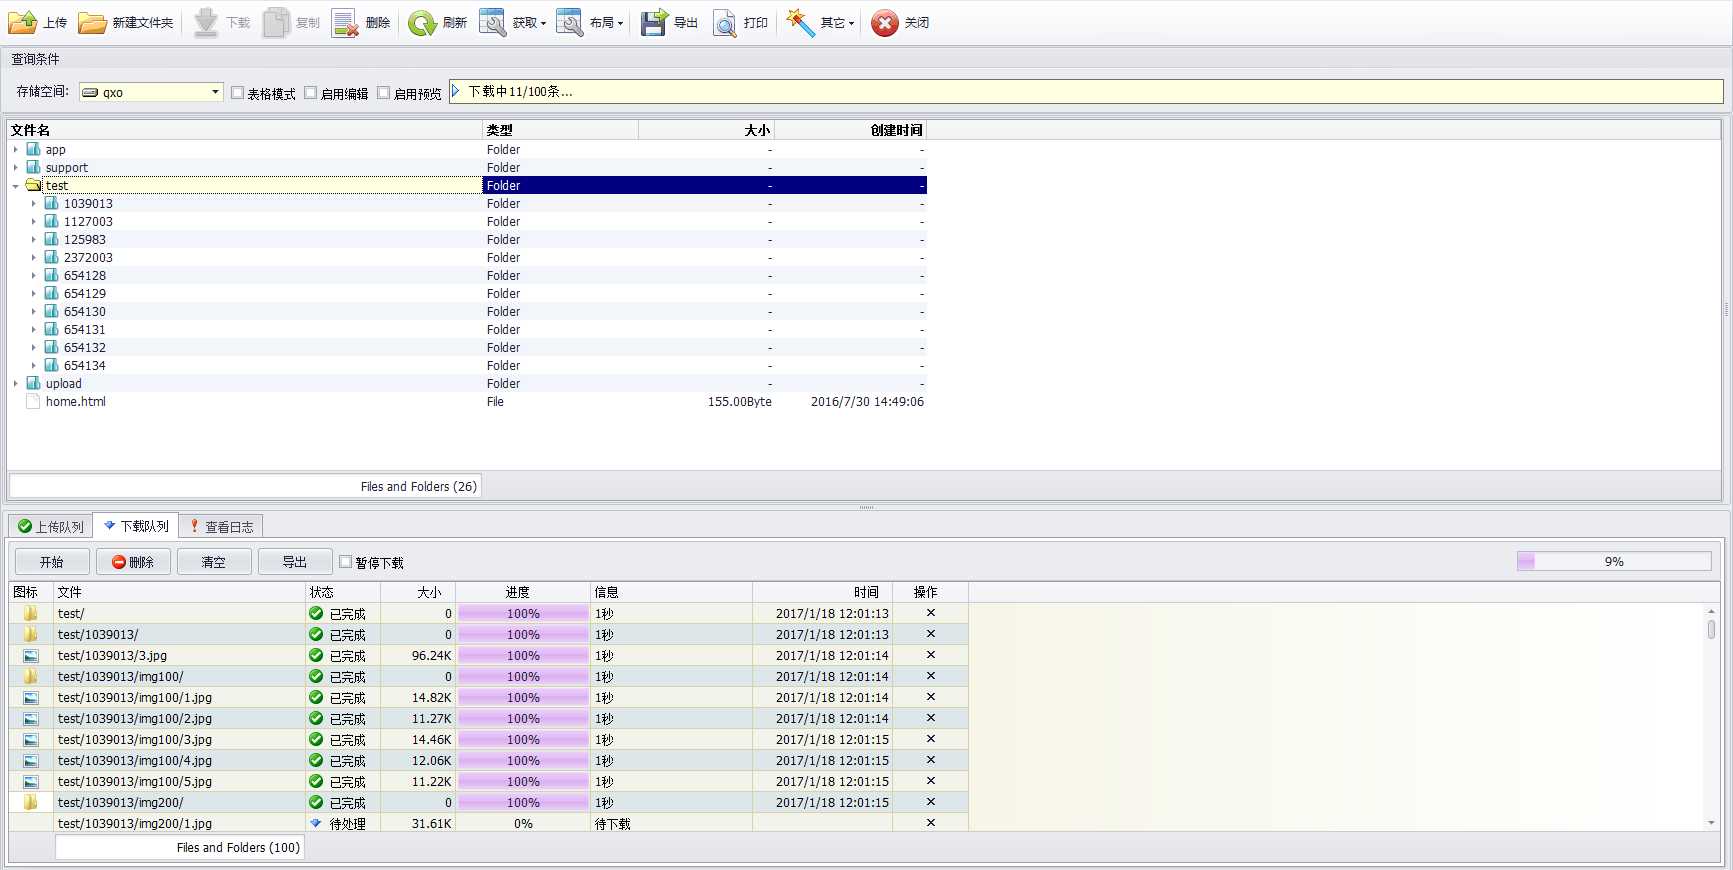
Task: Click the 开始 (Start) button
Action: (52, 562)
